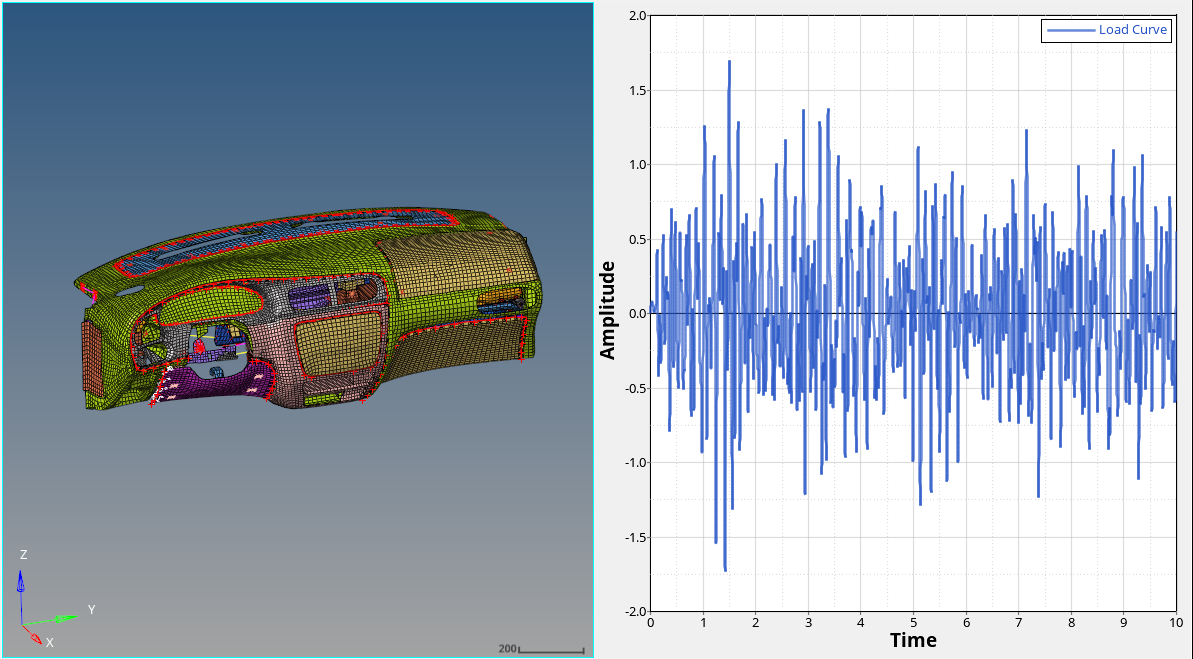Click the 2.0 tick label on the Amplitude axis
Viewport: 1193px width, 659px height.
pyautogui.click(x=636, y=16)
